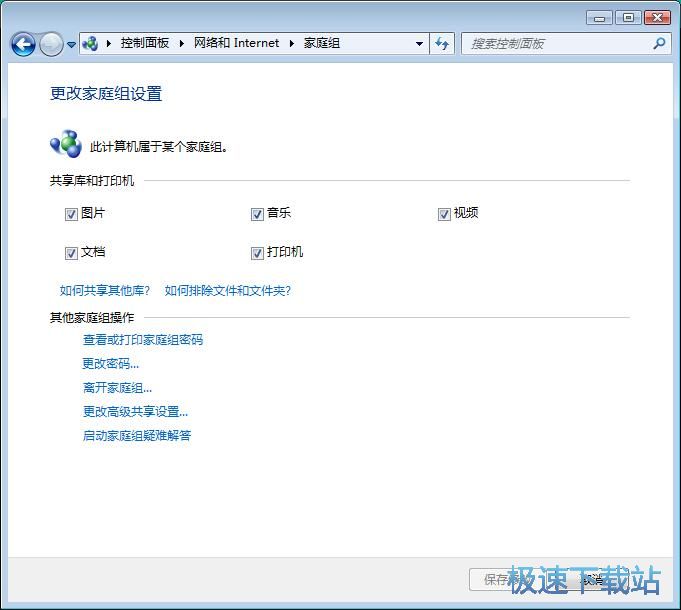Expand the arrow after 网络和 Internet breadcrumb
Image resolution: width=681 pixels, height=610 pixels.
291,43
